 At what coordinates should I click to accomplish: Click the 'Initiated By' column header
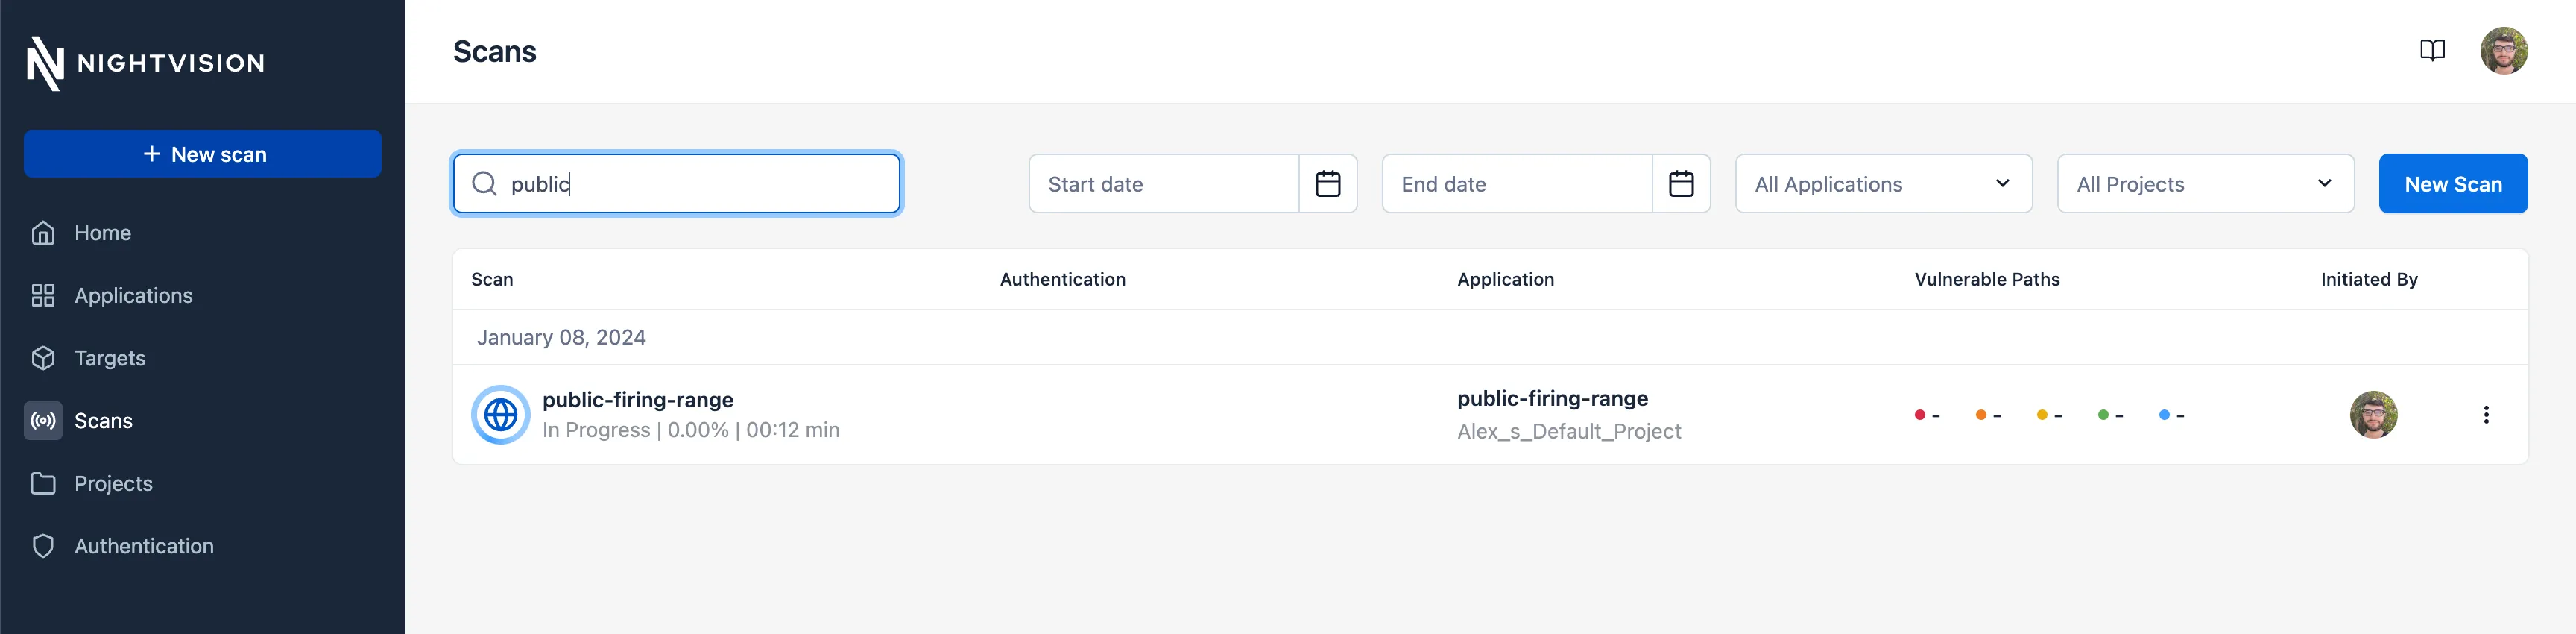tap(2369, 280)
